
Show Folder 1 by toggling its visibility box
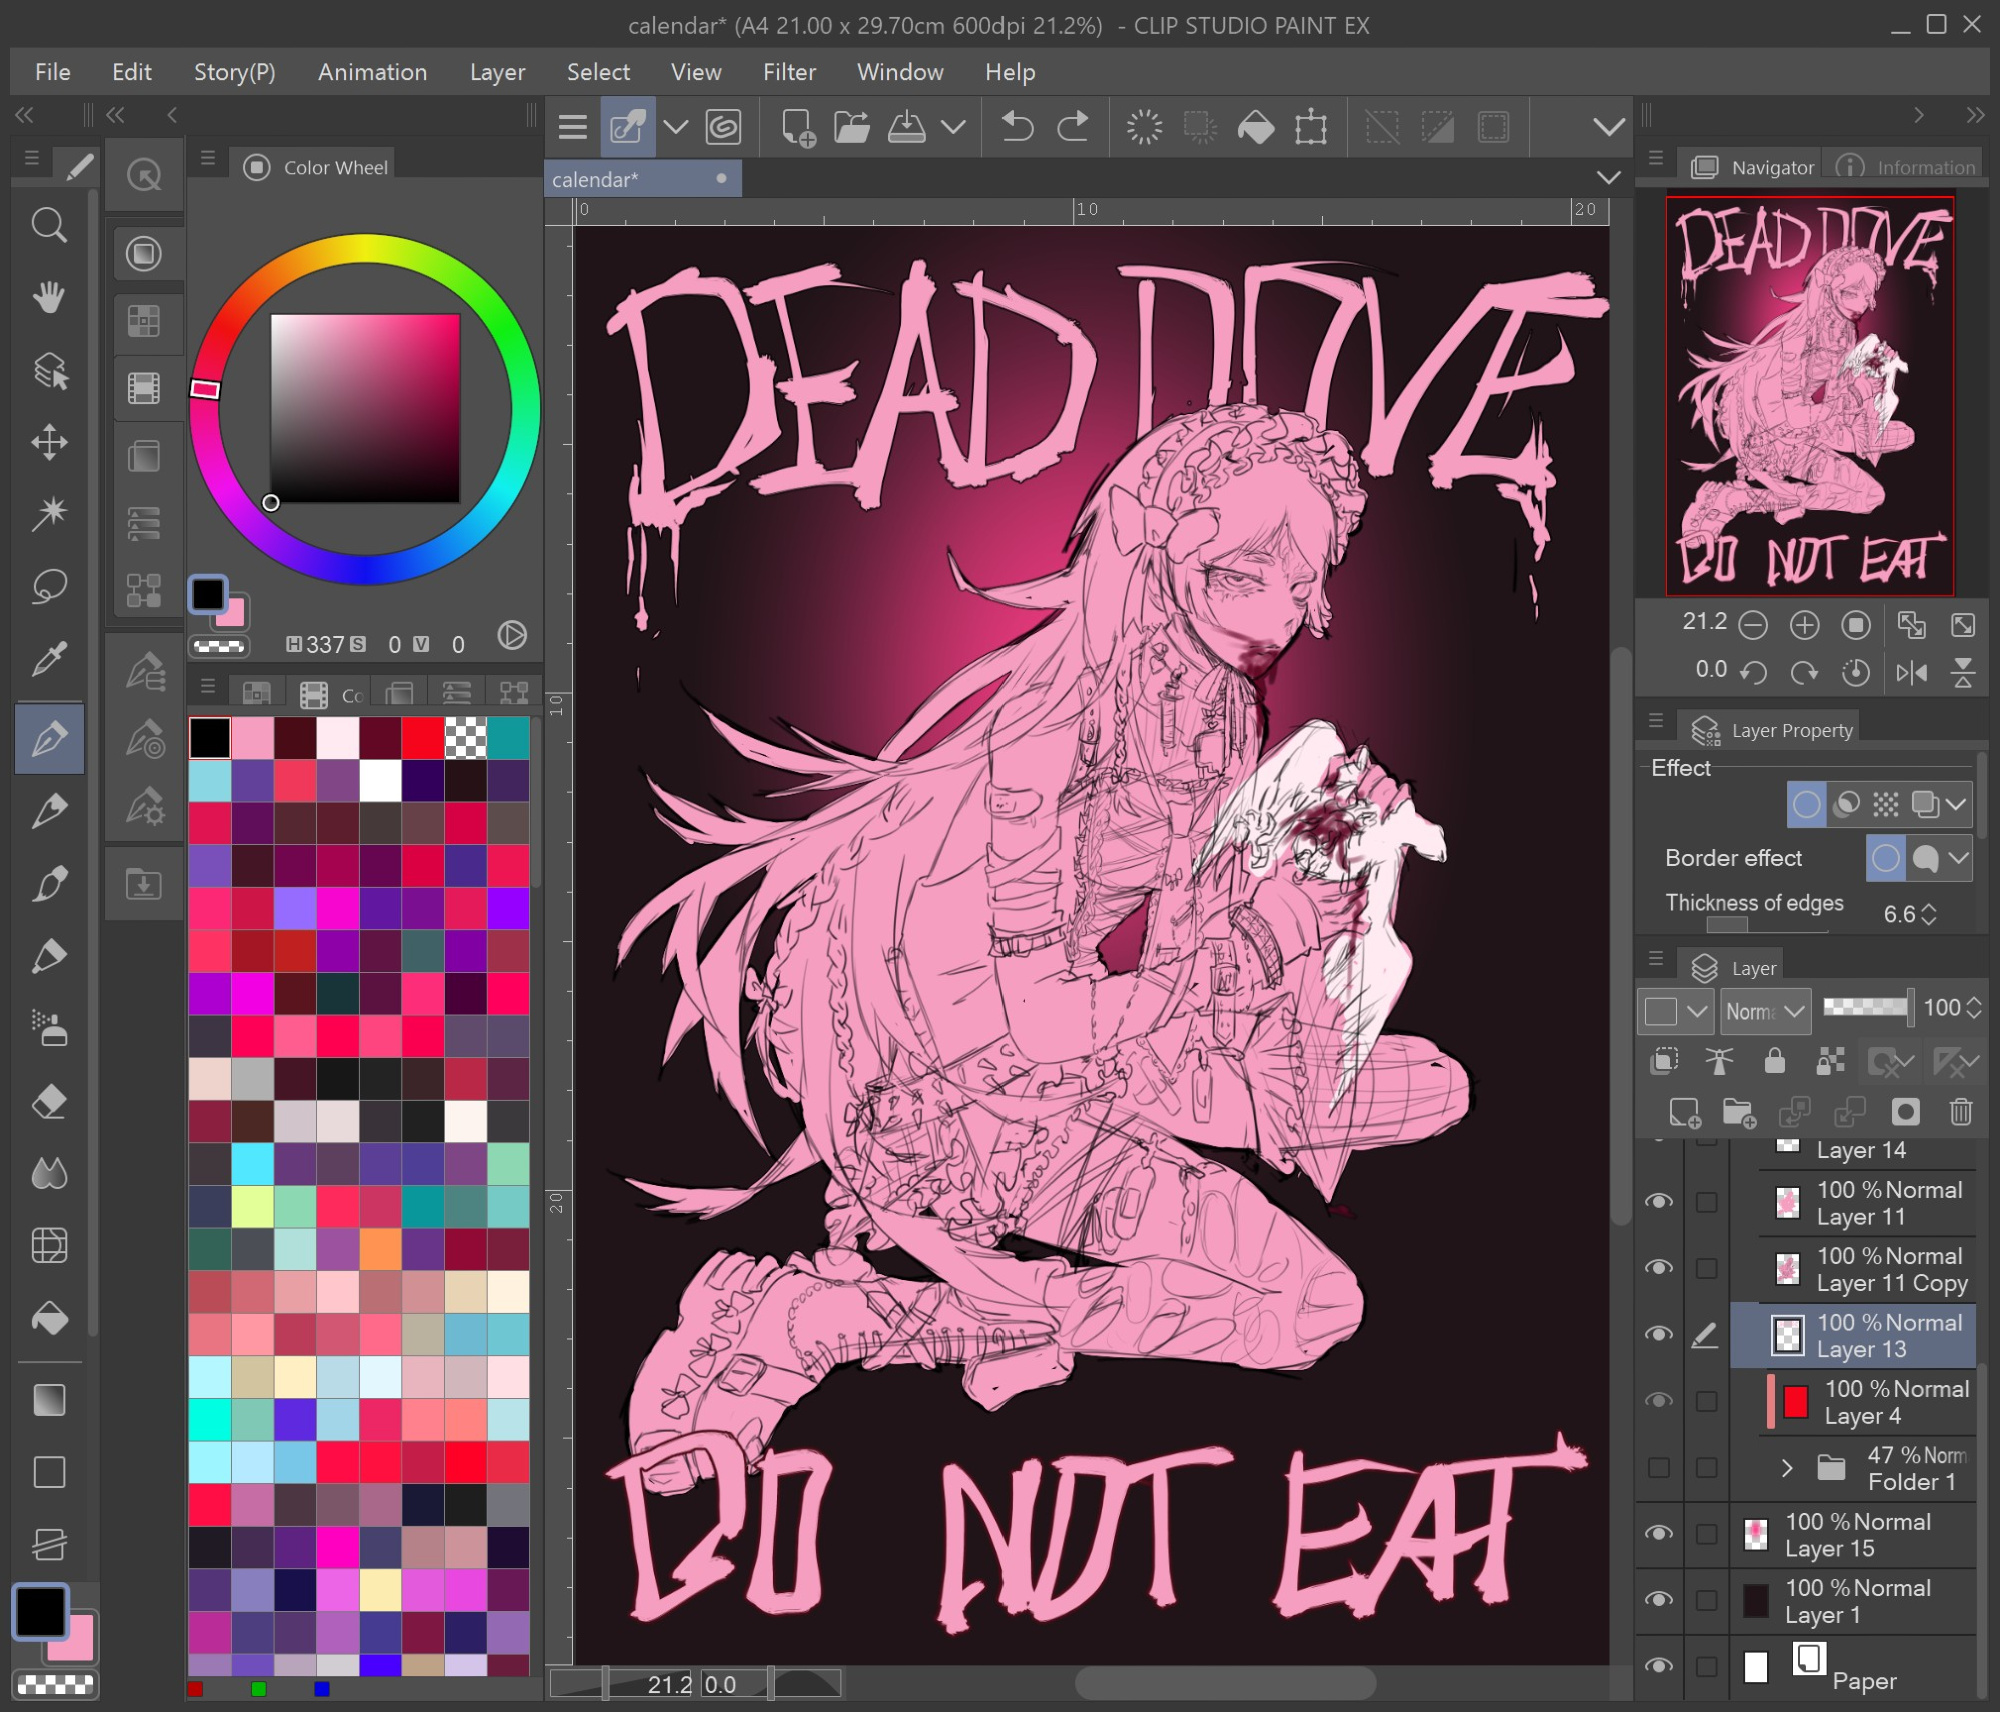coord(1659,1467)
